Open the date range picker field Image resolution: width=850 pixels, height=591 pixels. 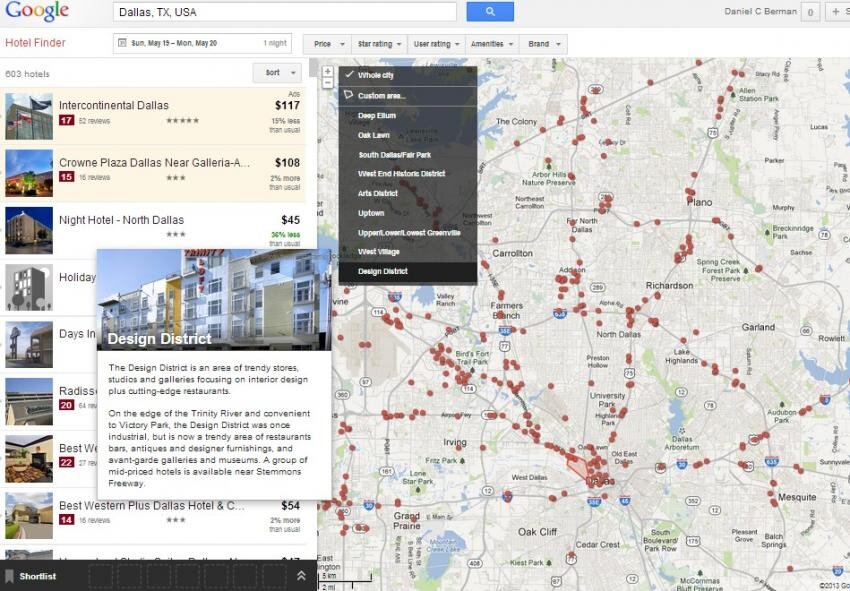(202, 43)
